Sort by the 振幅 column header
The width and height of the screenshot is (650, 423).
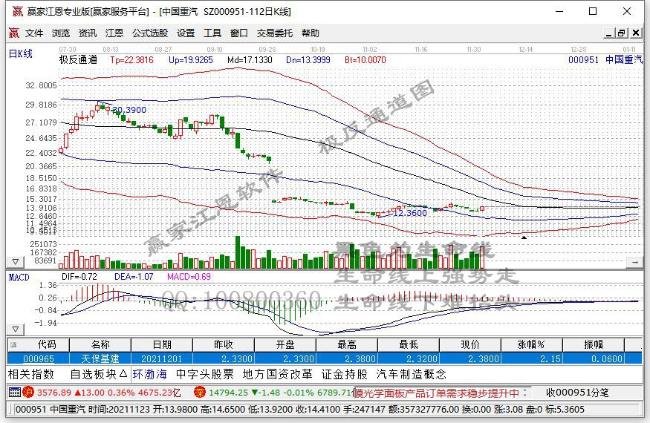pos(593,345)
